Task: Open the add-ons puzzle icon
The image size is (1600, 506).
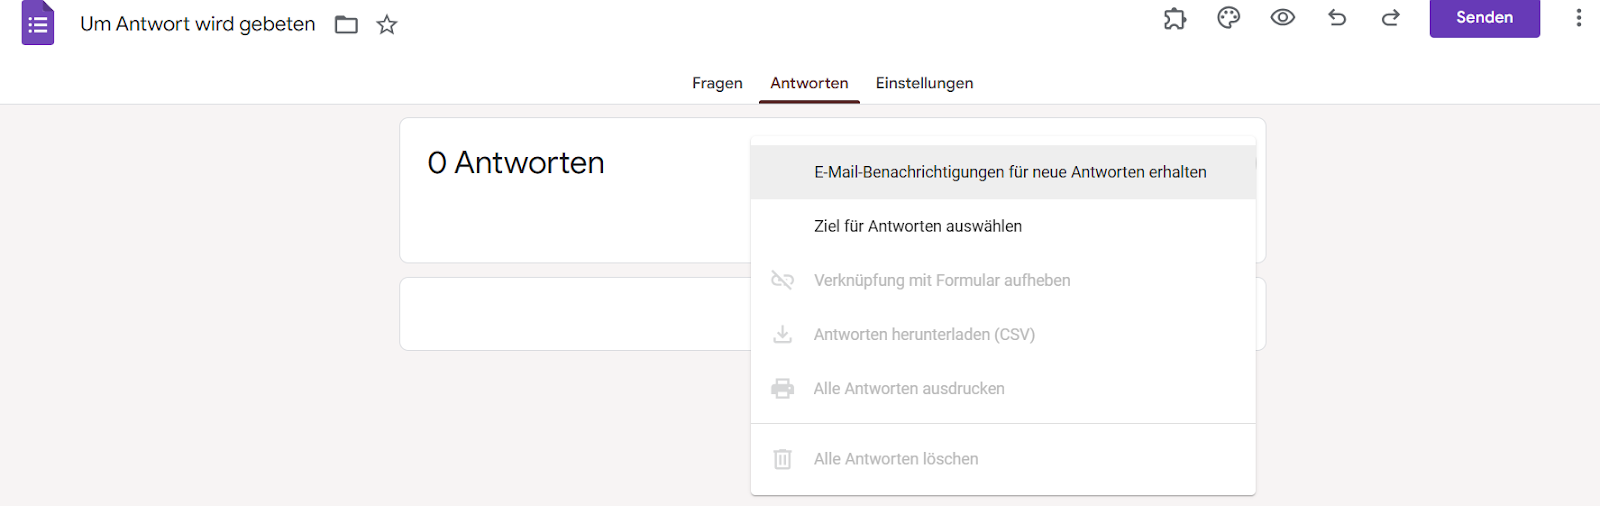Action: [1175, 18]
